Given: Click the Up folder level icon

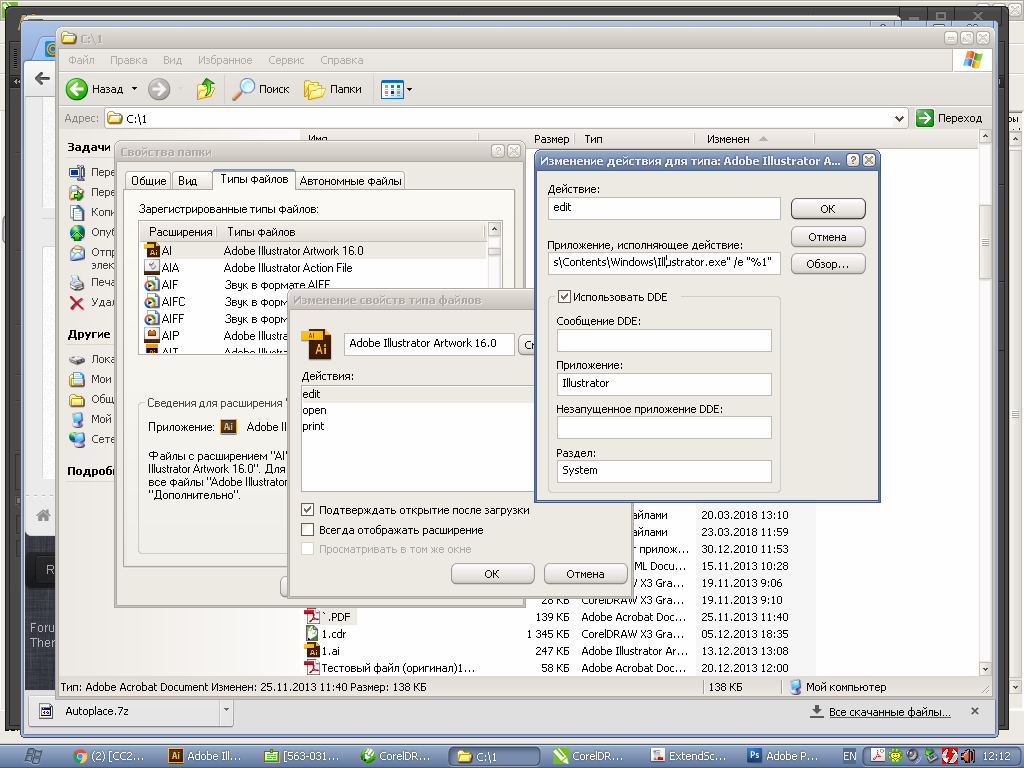Looking at the screenshot, I should [206, 89].
